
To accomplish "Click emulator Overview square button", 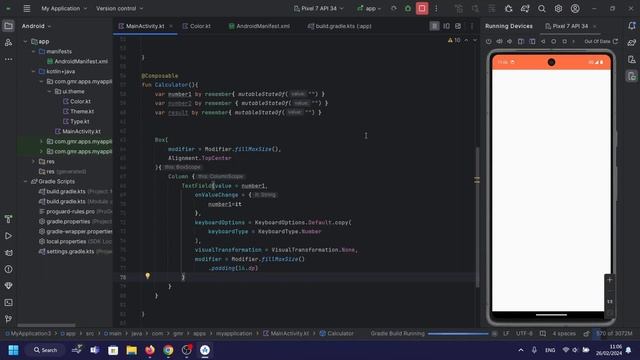I will click(x=564, y=41).
